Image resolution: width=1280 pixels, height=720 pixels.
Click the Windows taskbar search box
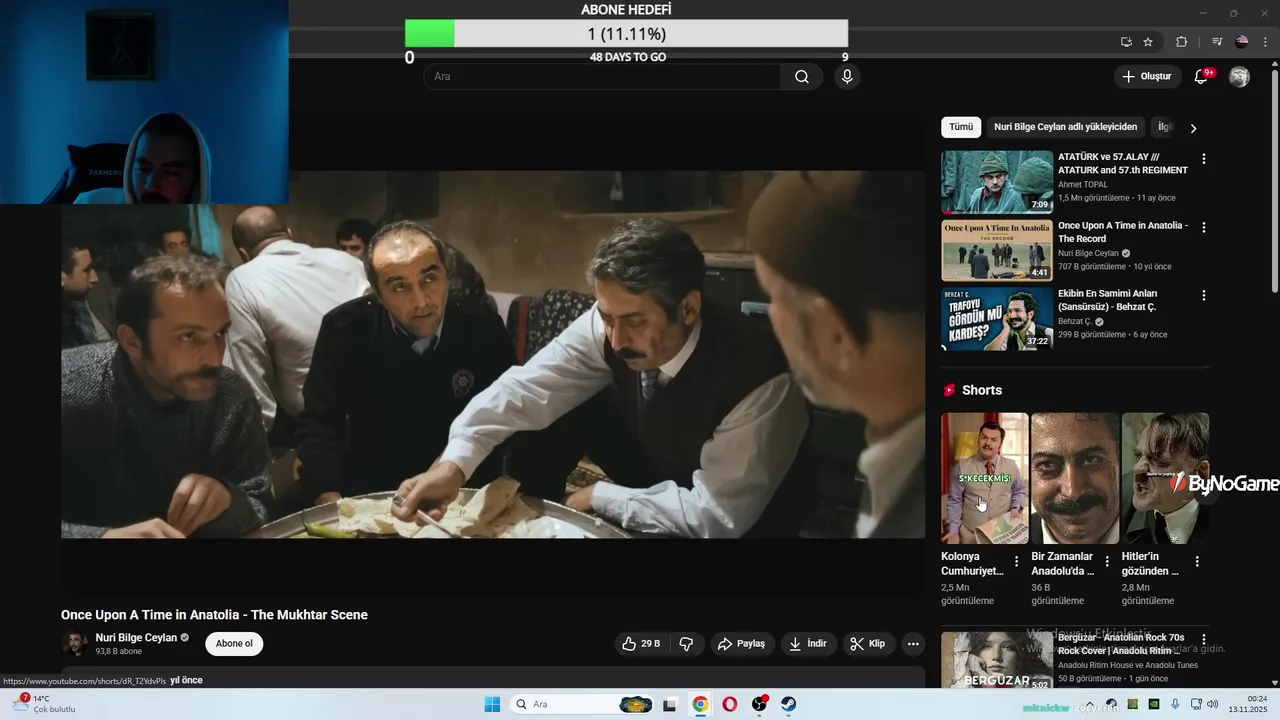582,704
